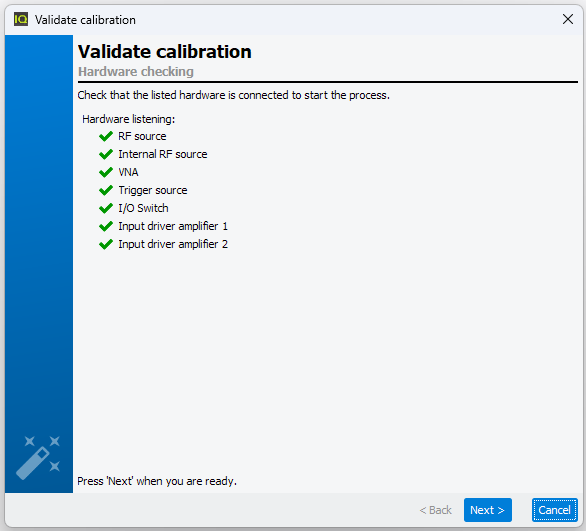Cancel the calibration validation wizard
Screen dimensions: 586x531
pyautogui.click(x=555, y=510)
